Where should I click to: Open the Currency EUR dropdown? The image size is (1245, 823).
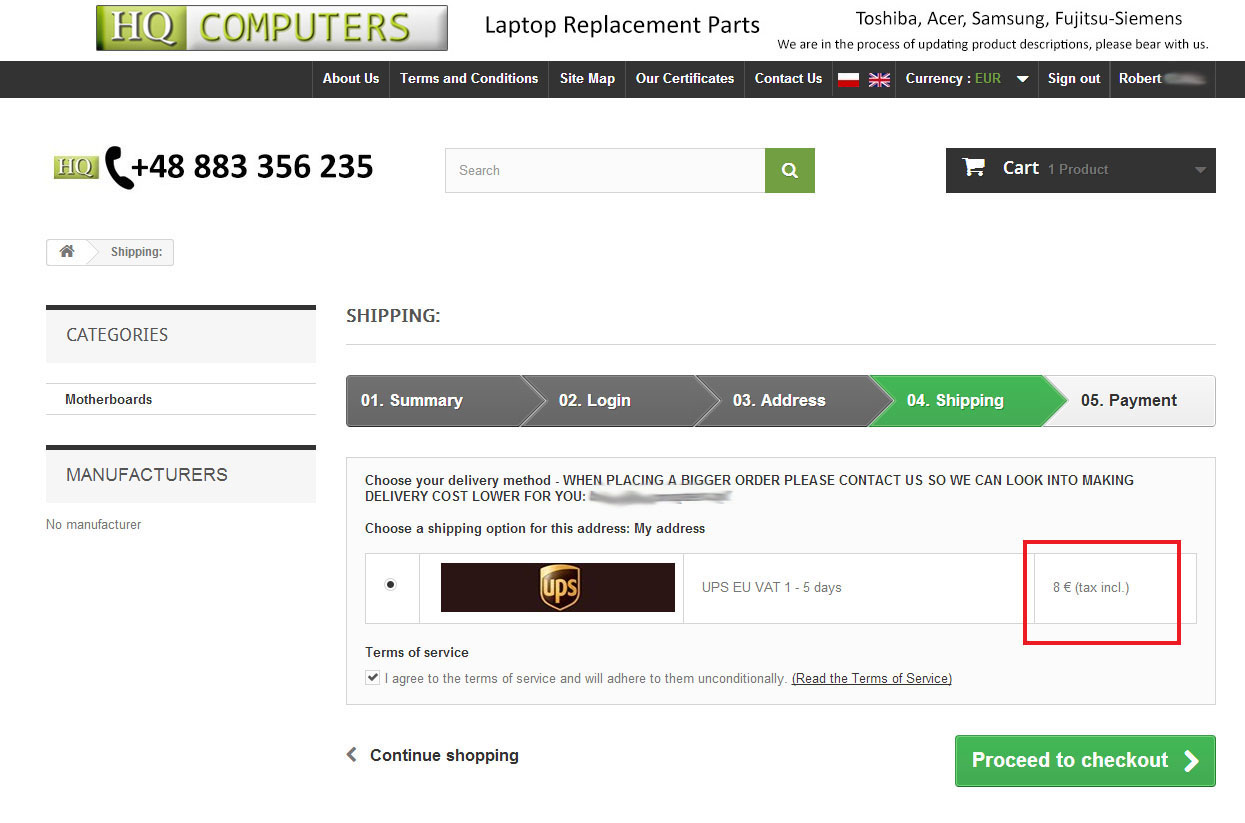click(967, 79)
